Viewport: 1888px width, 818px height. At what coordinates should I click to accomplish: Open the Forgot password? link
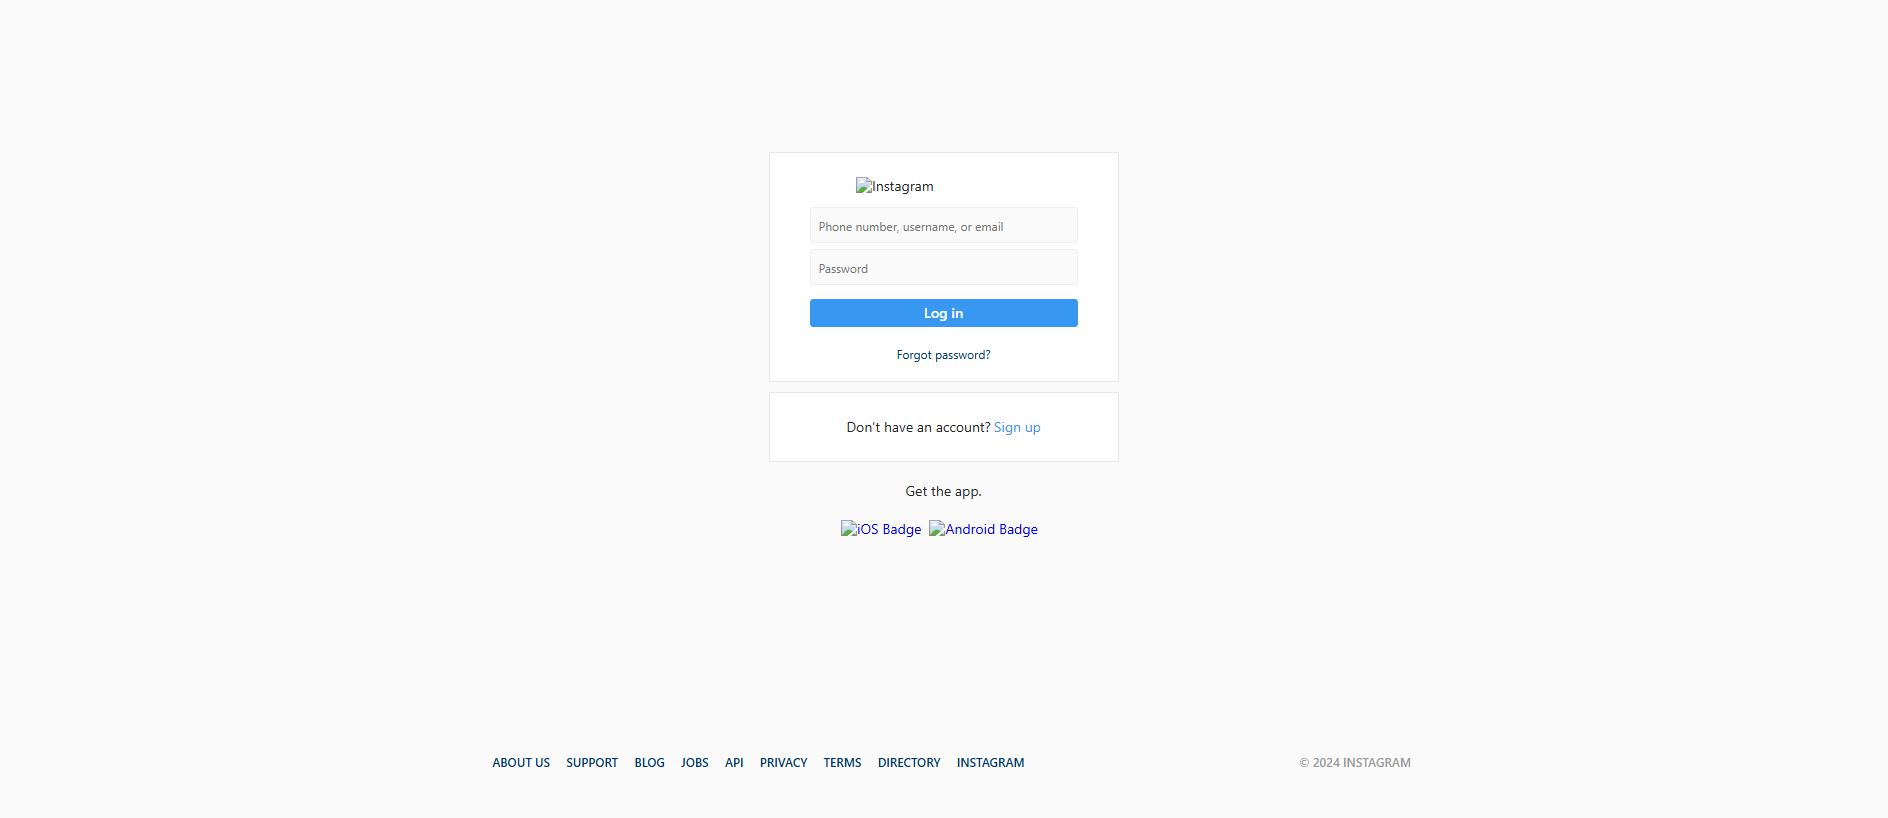point(944,355)
